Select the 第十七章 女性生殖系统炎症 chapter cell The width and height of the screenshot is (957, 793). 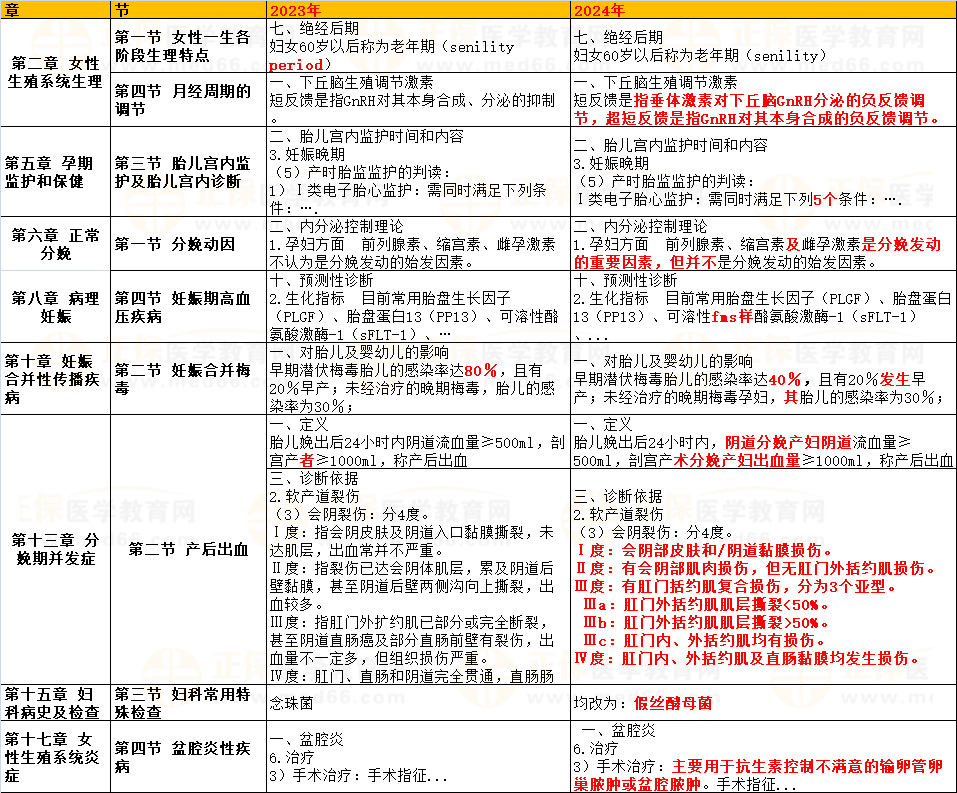[x=55, y=757]
